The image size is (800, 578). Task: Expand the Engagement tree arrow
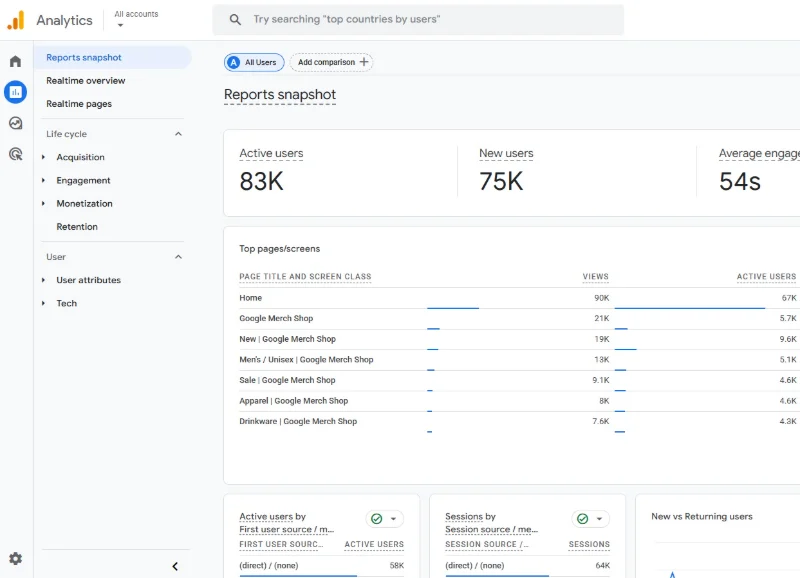pos(43,180)
